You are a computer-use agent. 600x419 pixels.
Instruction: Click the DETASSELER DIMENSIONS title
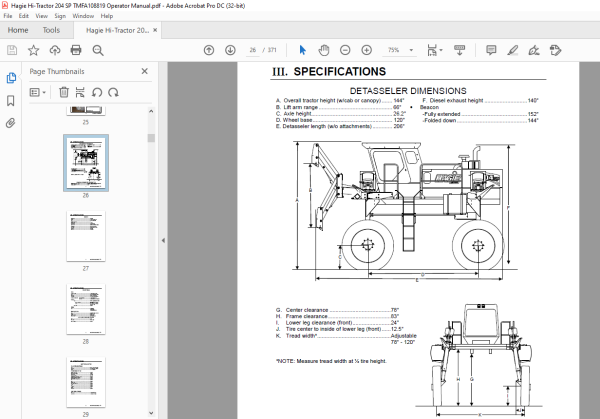(408, 91)
